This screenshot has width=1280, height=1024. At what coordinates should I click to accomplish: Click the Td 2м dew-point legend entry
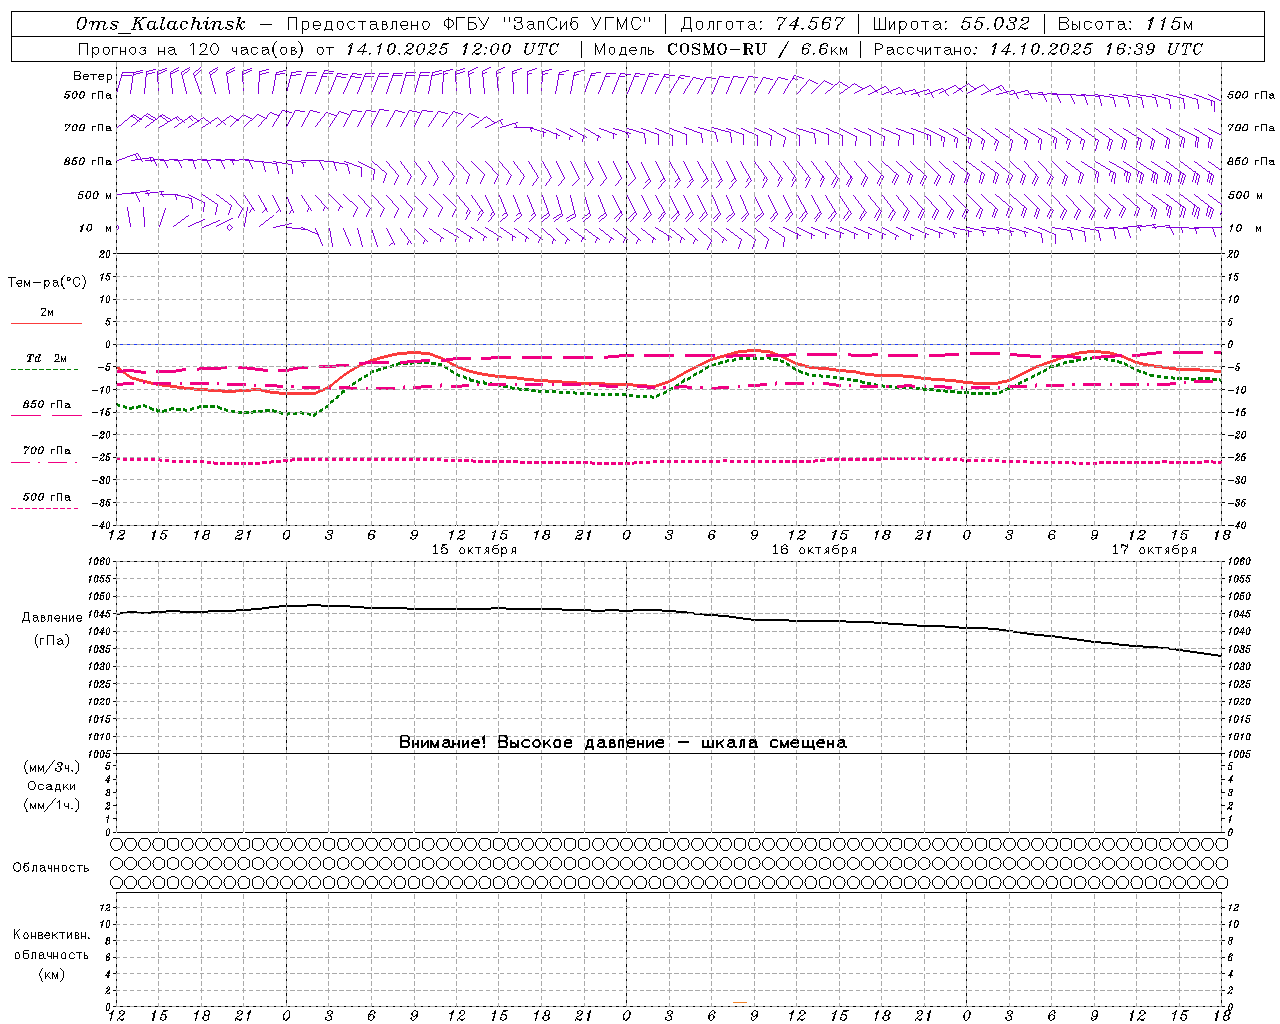[46, 358]
